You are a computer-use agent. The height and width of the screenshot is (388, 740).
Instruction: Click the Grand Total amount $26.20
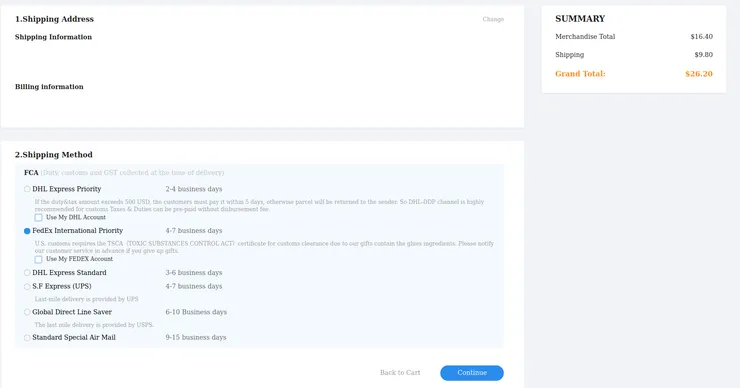(x=699, y=74)
